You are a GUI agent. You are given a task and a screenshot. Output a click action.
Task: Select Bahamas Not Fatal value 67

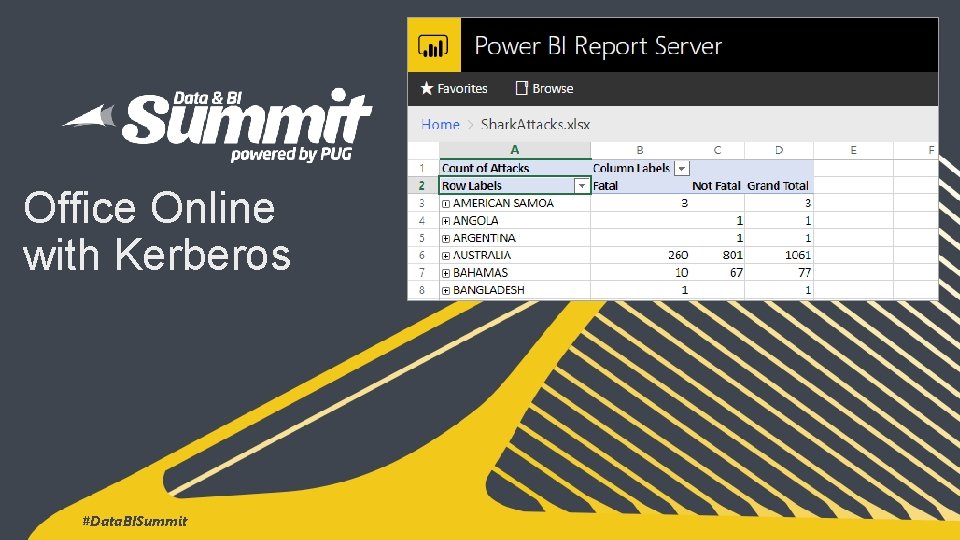pyautogui.click(x=717, y=273)
